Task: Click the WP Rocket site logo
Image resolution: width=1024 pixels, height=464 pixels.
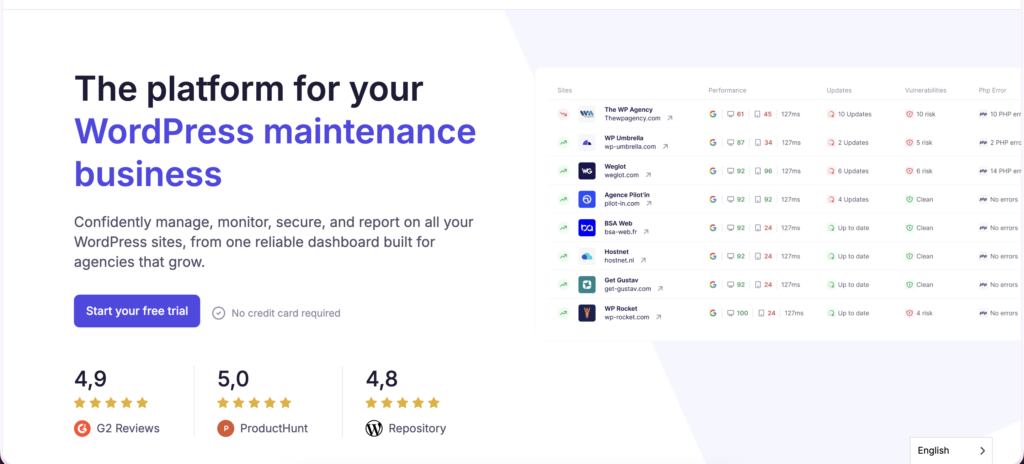Action: pyautogui.click(x=587, y=313)
